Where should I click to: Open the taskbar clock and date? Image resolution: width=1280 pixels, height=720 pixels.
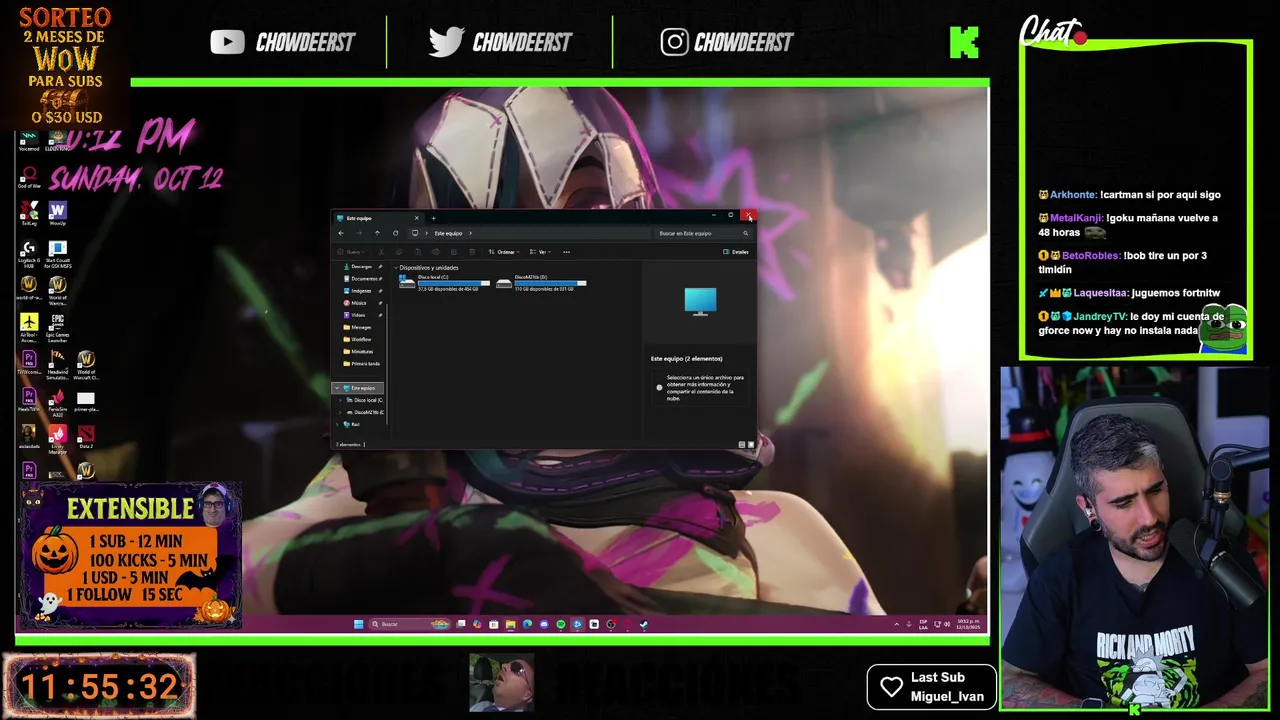click(968, 624)
